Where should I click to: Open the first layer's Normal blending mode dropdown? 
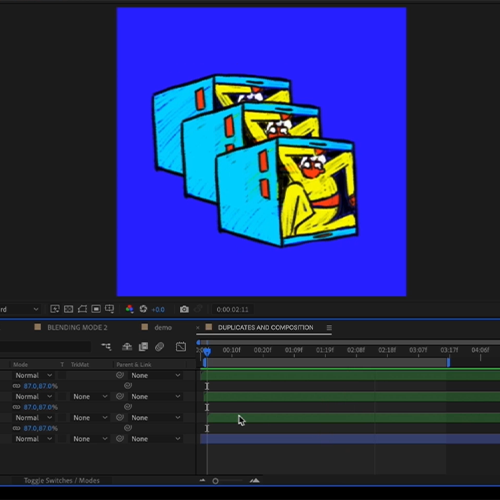[x=34, y=375]
